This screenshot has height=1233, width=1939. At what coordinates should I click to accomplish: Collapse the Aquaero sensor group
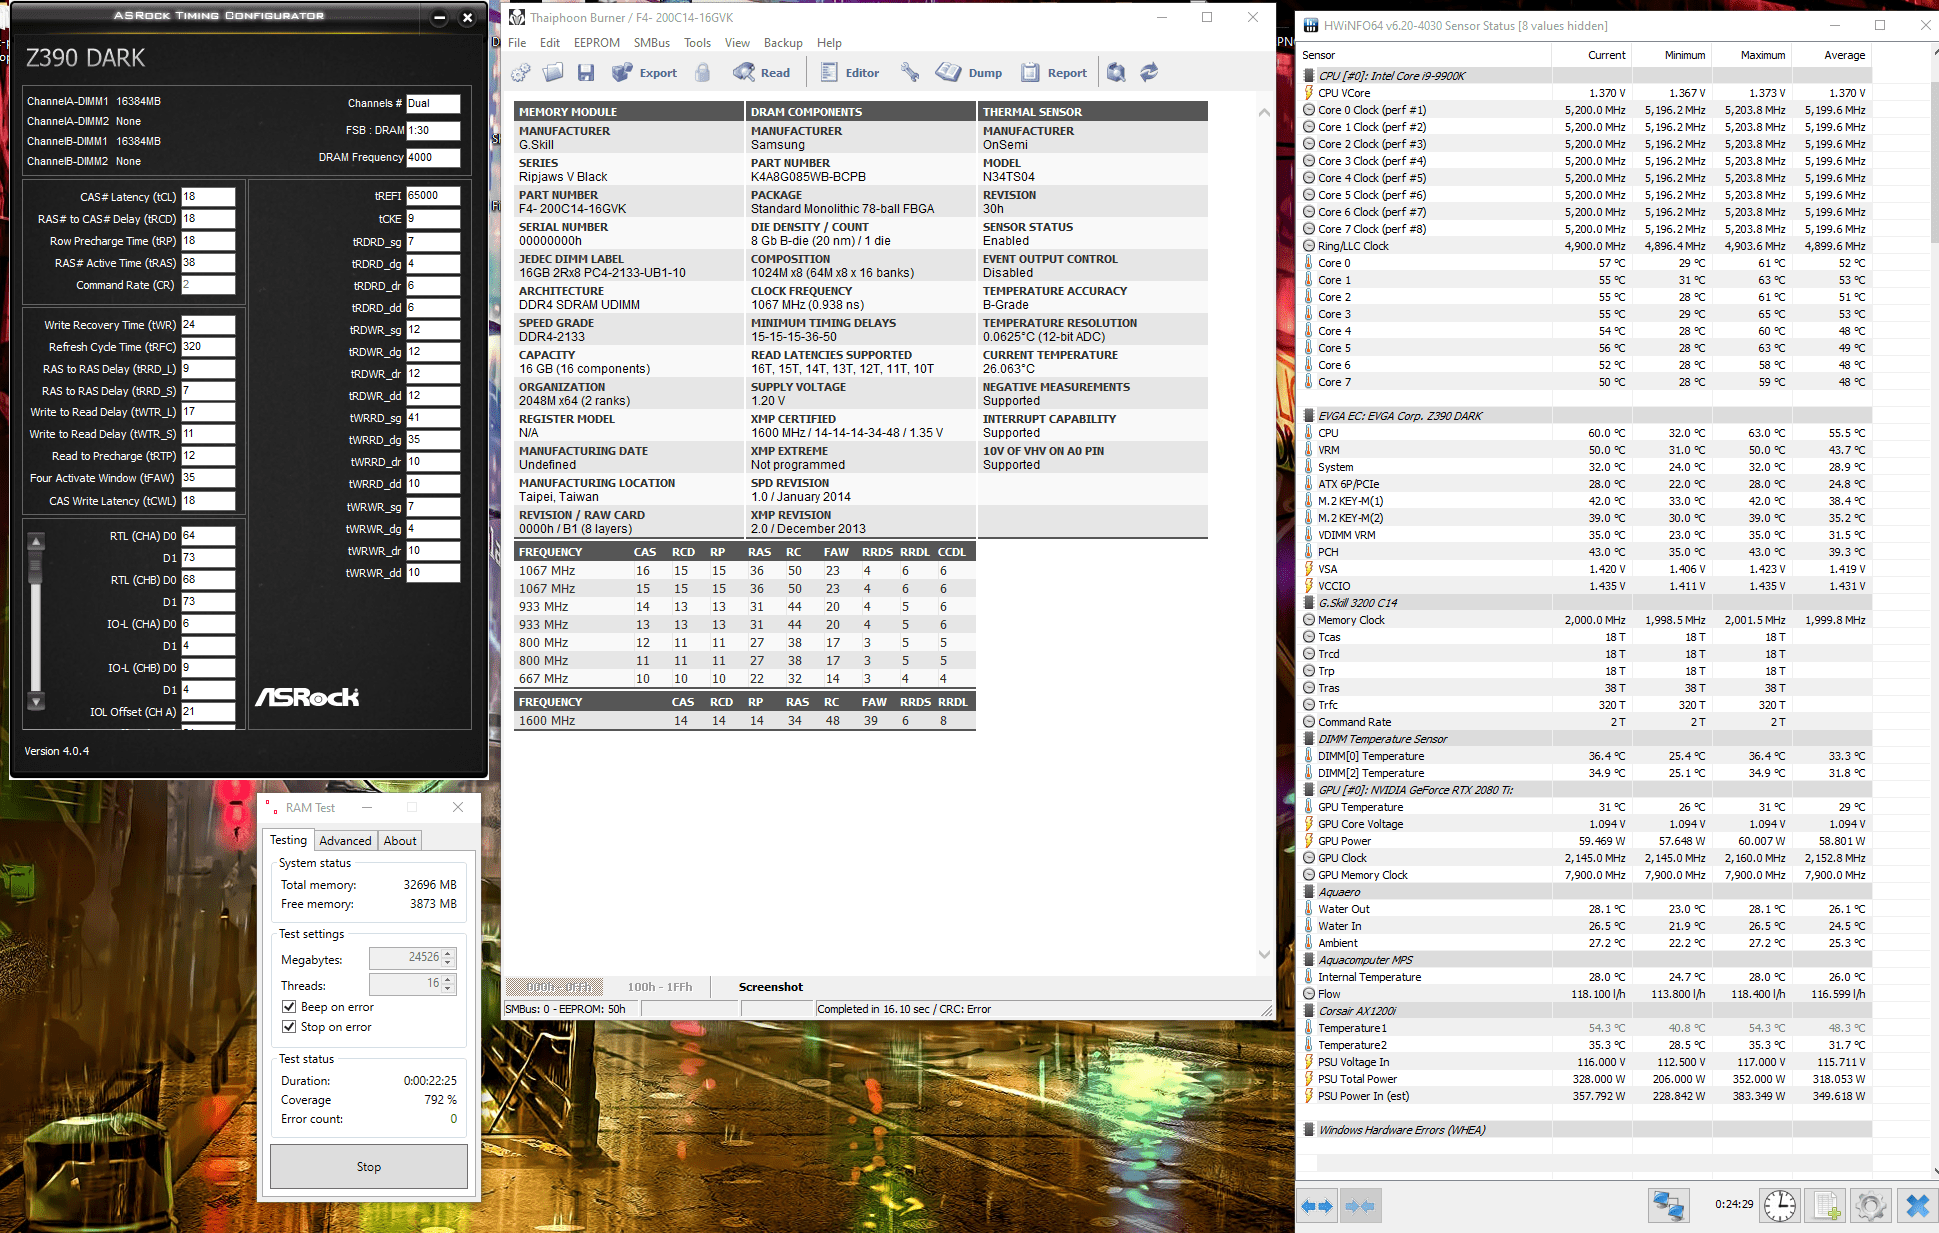click(x=1309, y=892)
